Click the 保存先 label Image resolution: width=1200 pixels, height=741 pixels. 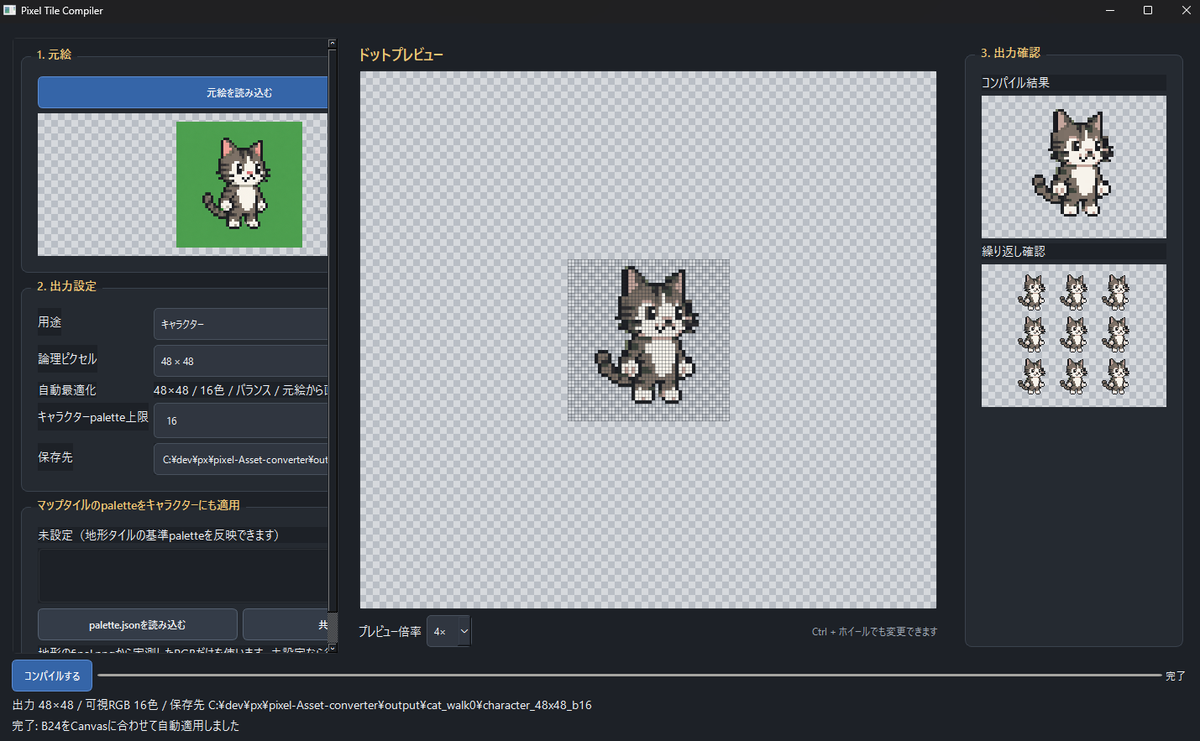click(x=55, y=458)
